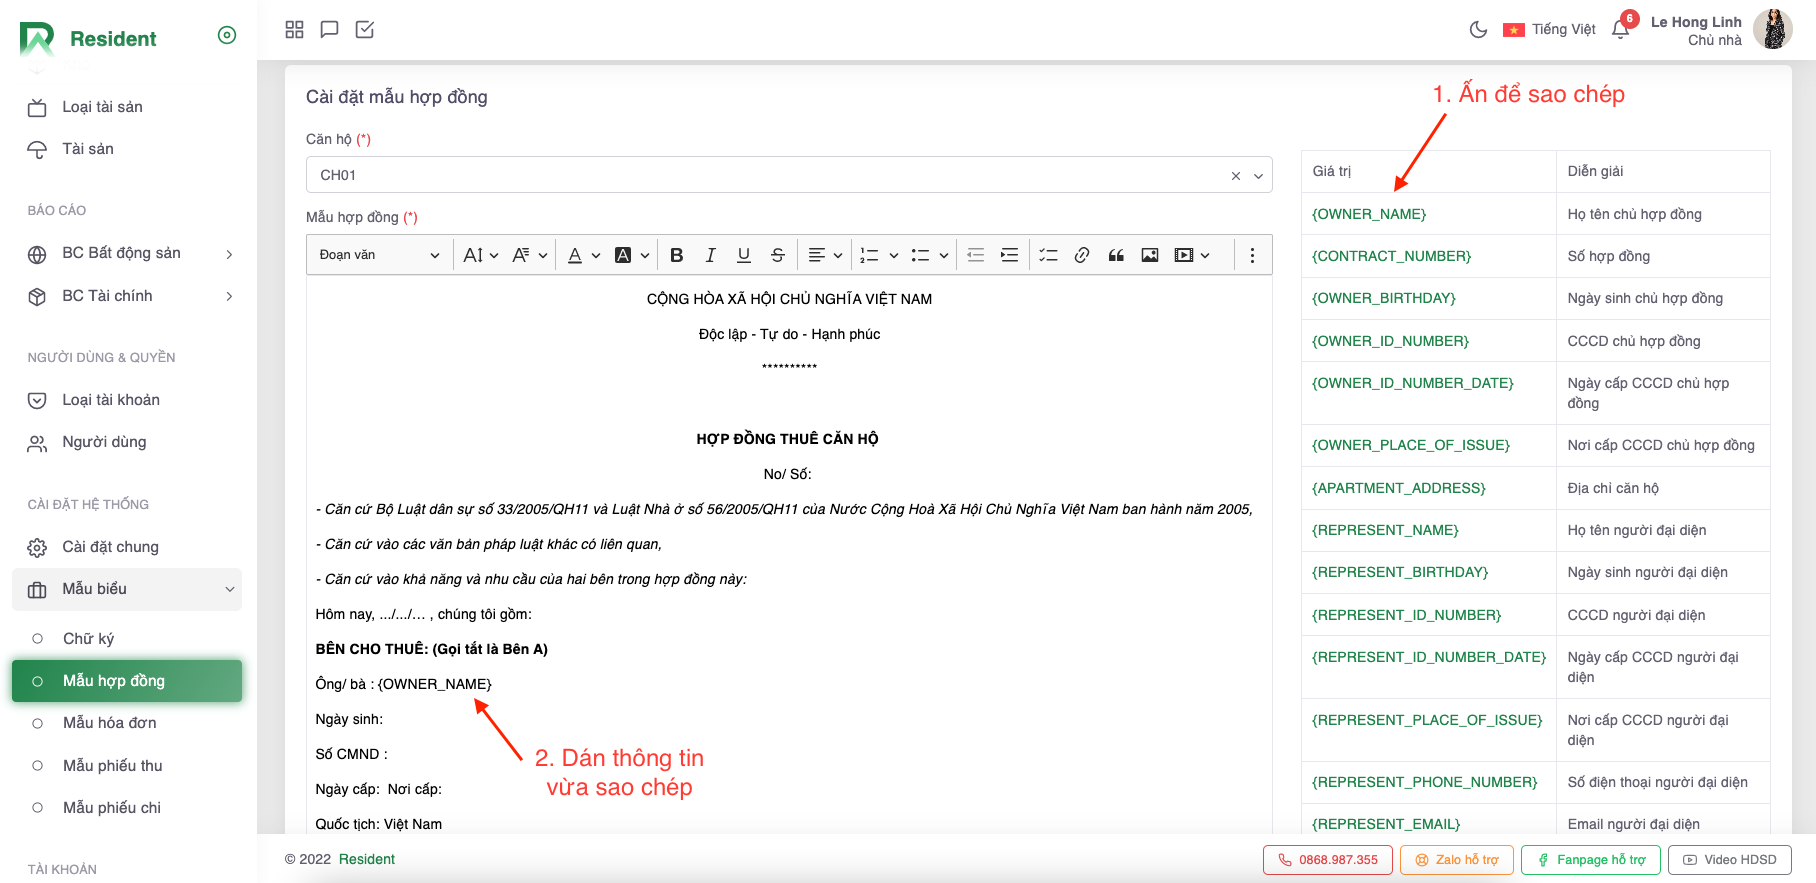Image resolution: width=1816 pixels, height=883 pixels.
Task: Go to Cài đặt chung menu item
Action: (x=110, y=547)
